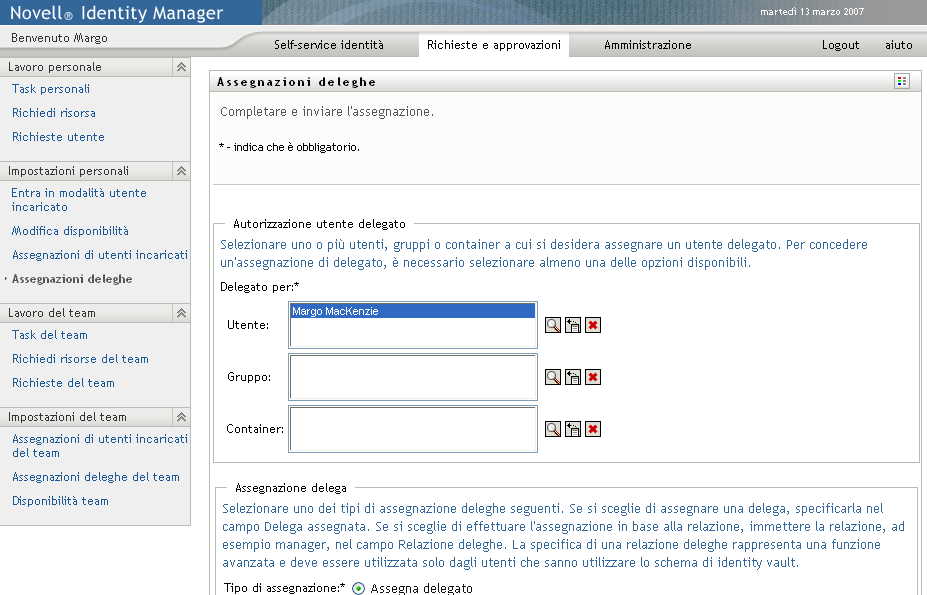Collapse the Impostazioni del team section
927x595 pixels.
(x=180, y=416)
